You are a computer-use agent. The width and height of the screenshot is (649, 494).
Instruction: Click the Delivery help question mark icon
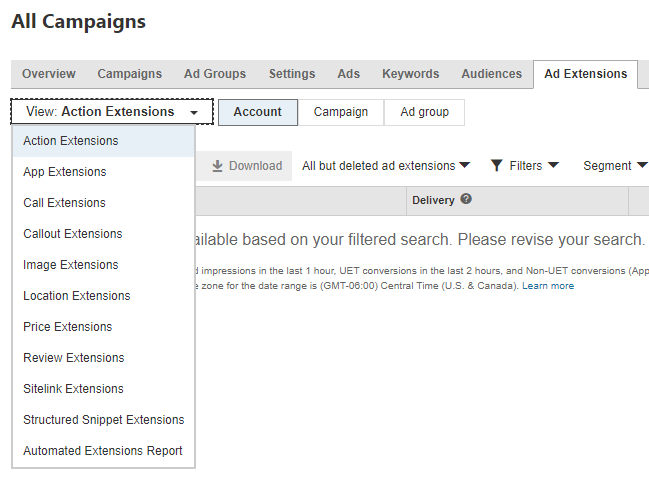click(466, 199)
